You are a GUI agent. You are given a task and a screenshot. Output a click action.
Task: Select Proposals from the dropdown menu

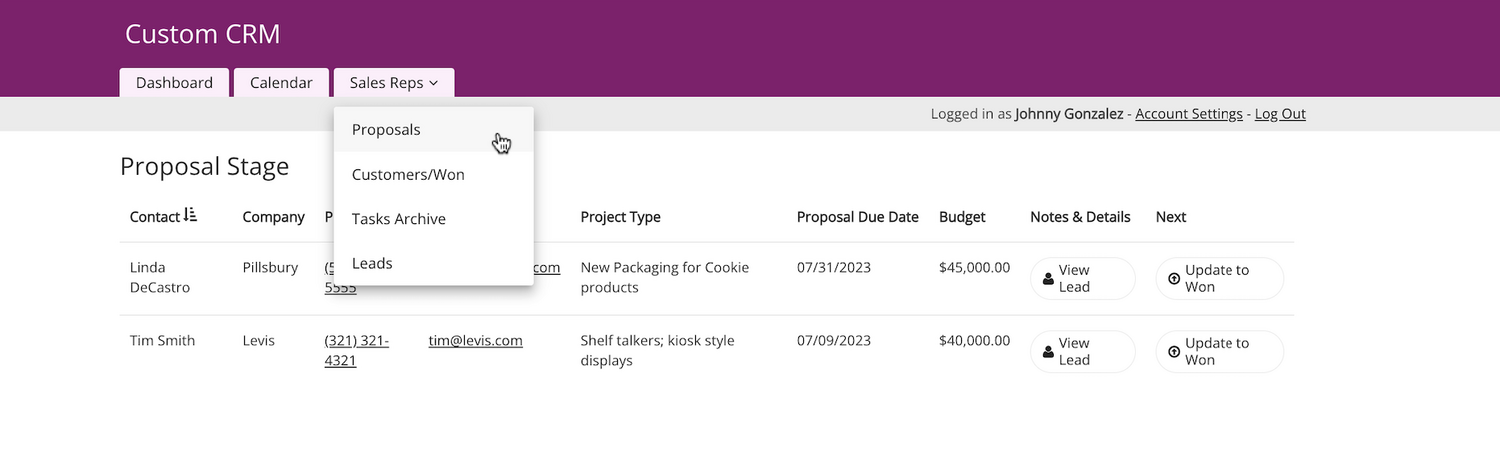click(386, 130)
